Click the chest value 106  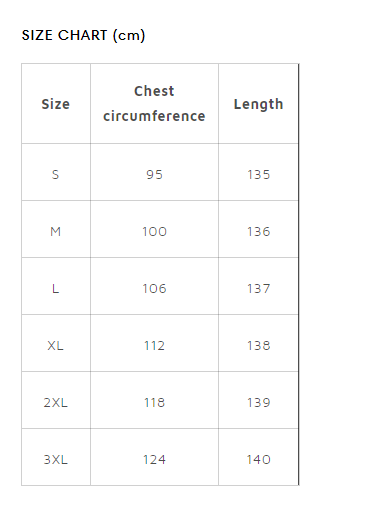coord(154,289)
